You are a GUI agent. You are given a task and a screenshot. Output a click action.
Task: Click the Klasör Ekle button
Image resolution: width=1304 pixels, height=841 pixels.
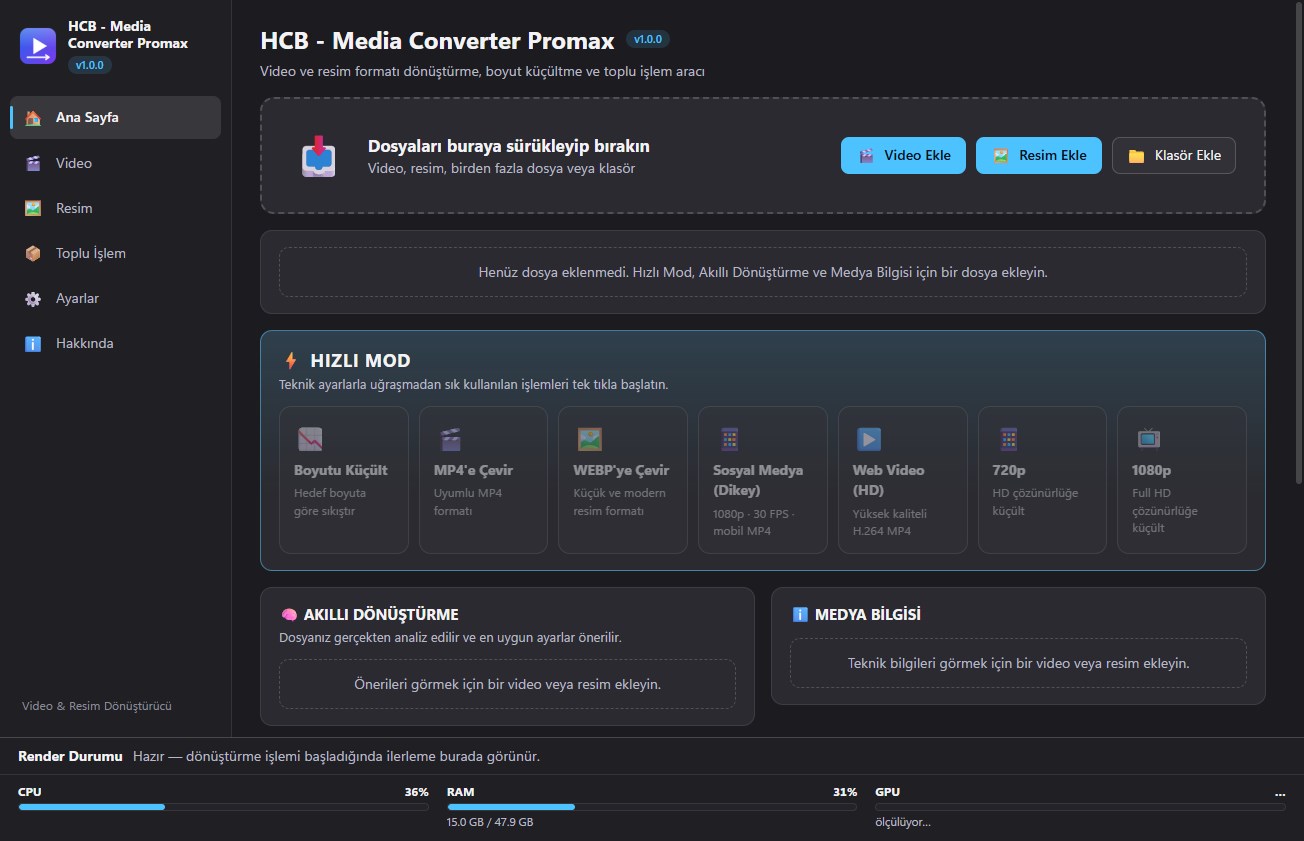click(1174, 156)
